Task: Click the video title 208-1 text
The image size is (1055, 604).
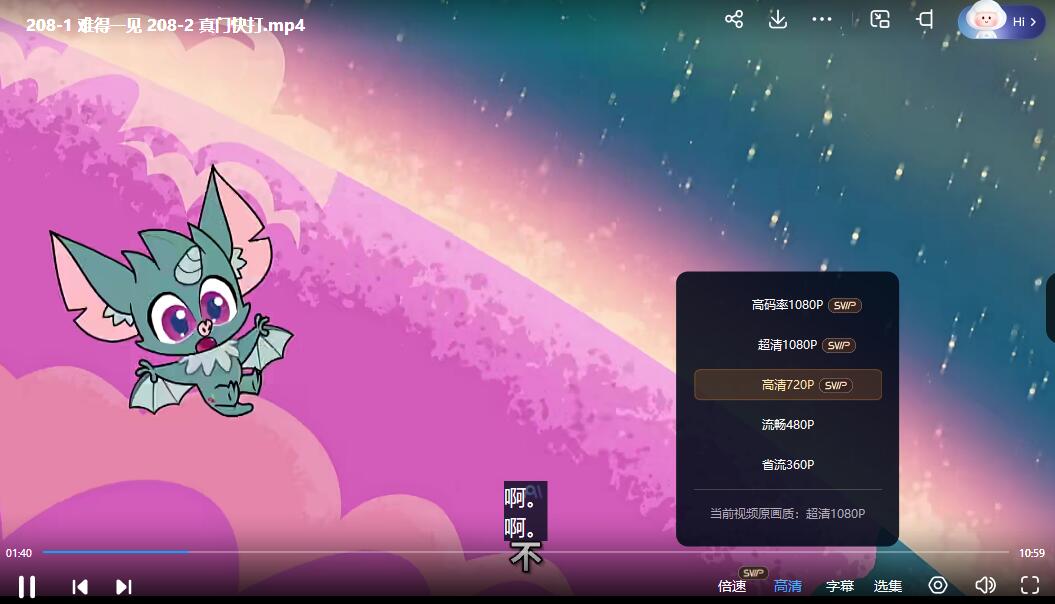Action: [166, 25]
